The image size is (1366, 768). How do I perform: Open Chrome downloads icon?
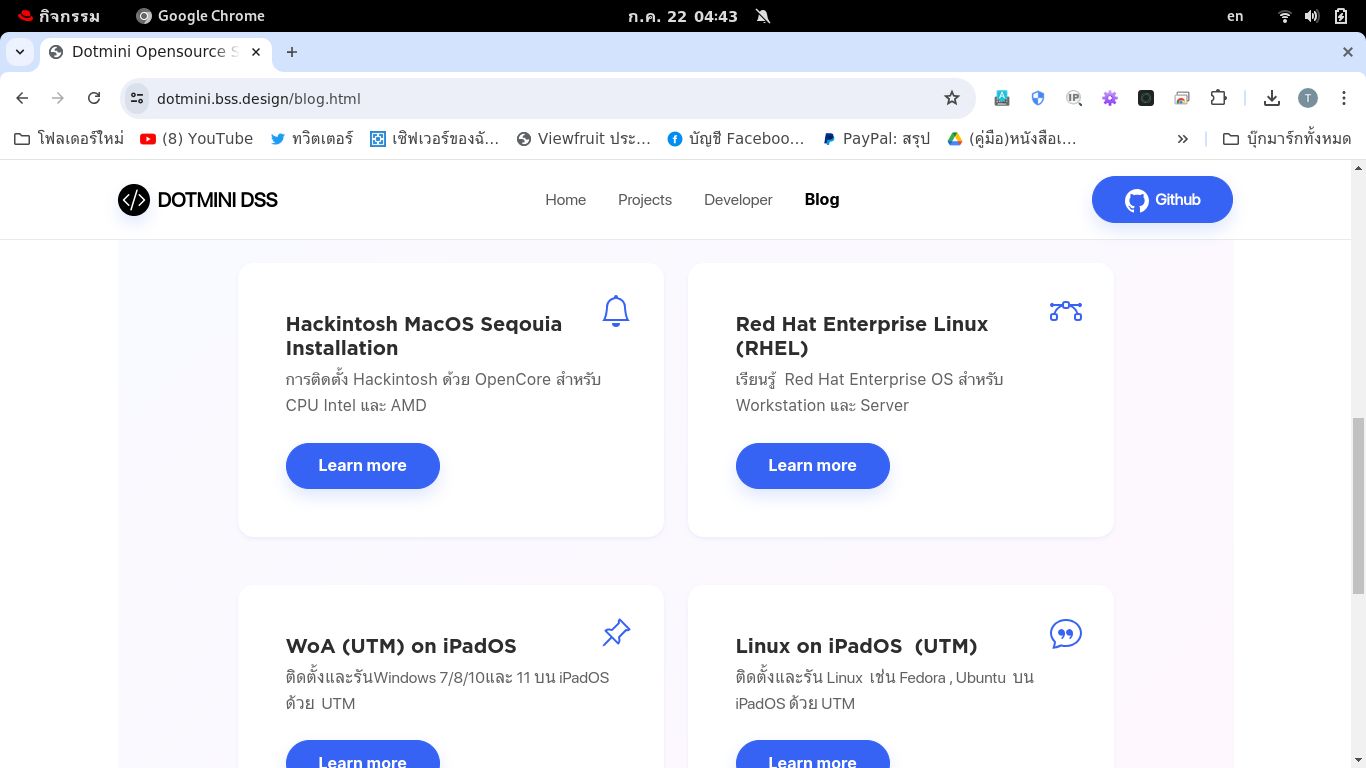pyautogui.click(x=1272, y=98)
